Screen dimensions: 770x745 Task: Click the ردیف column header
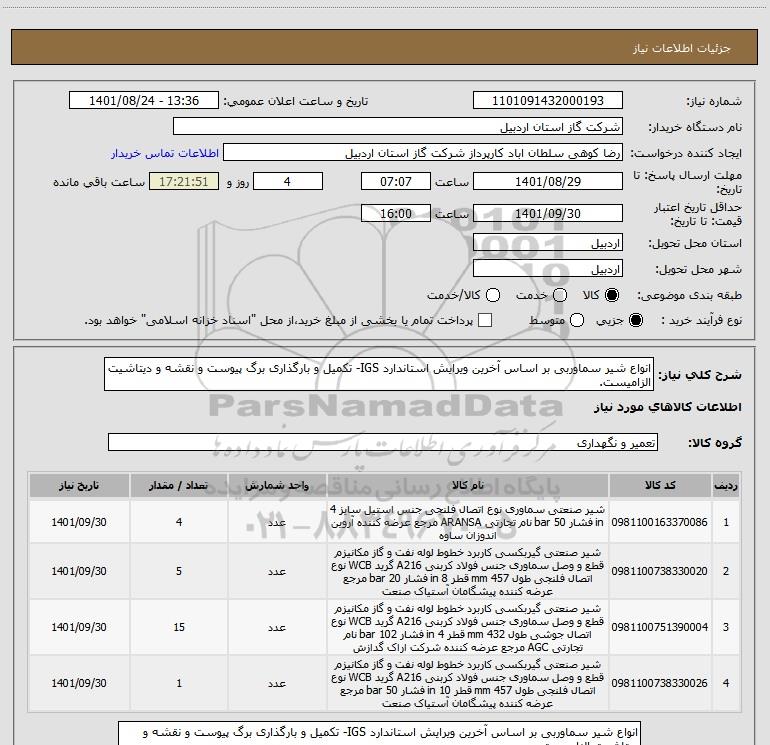pos(726,486)
